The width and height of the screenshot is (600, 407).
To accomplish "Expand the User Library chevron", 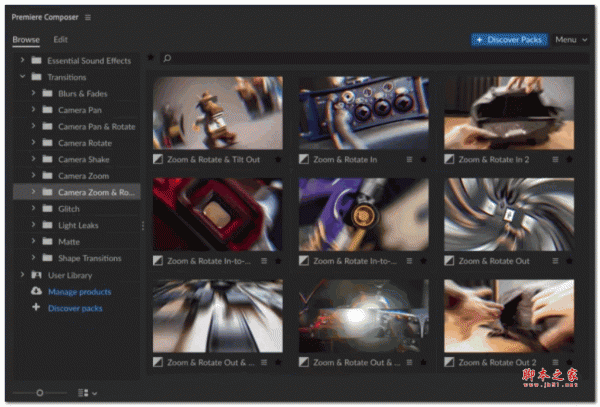I will point(22,275).
